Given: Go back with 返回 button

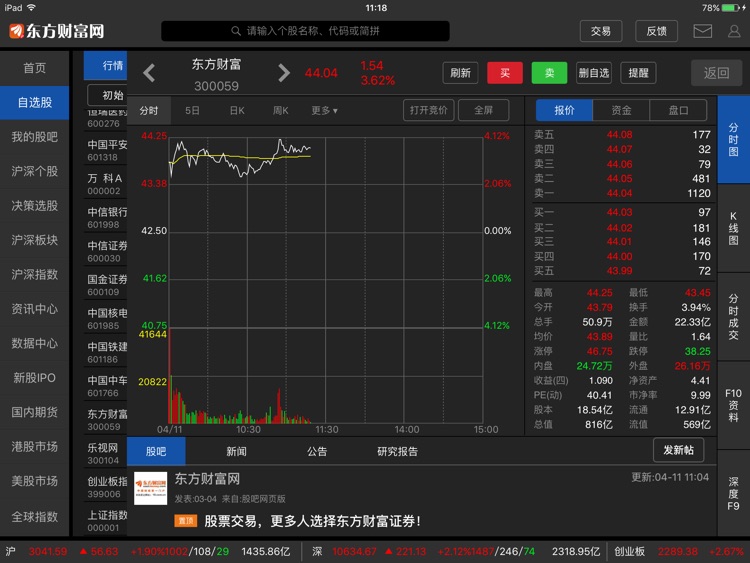Looking at the screenshot, I should (716, 73).
